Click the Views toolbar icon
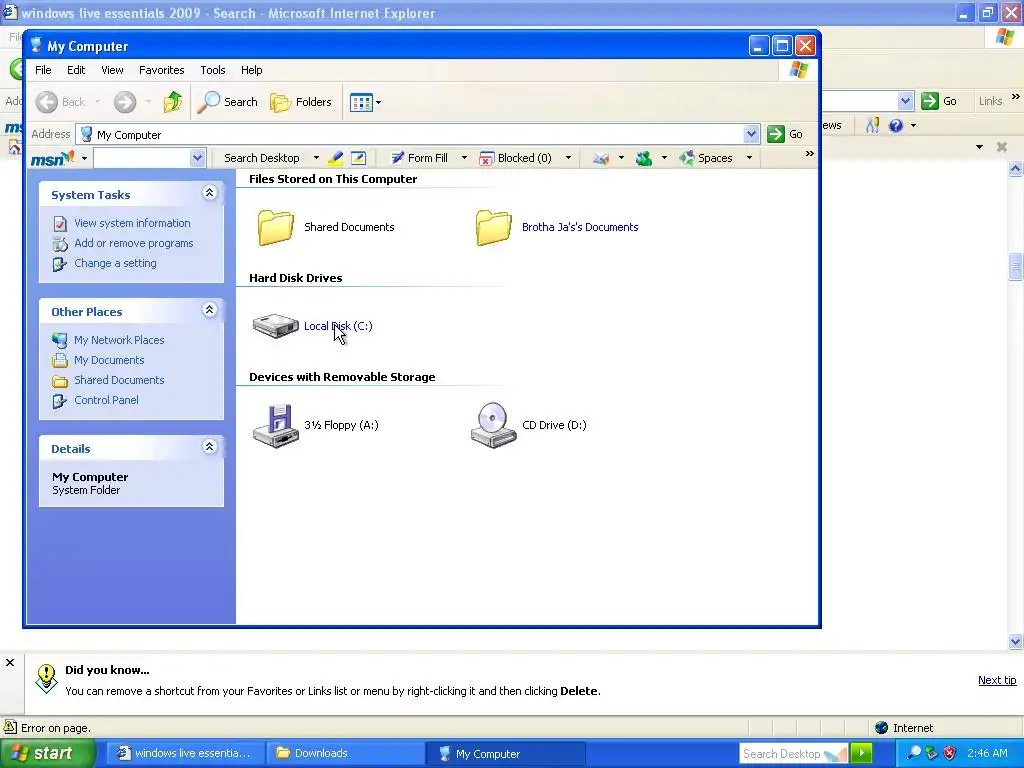Screen dimensions: 1024x768 pos(360,103)
